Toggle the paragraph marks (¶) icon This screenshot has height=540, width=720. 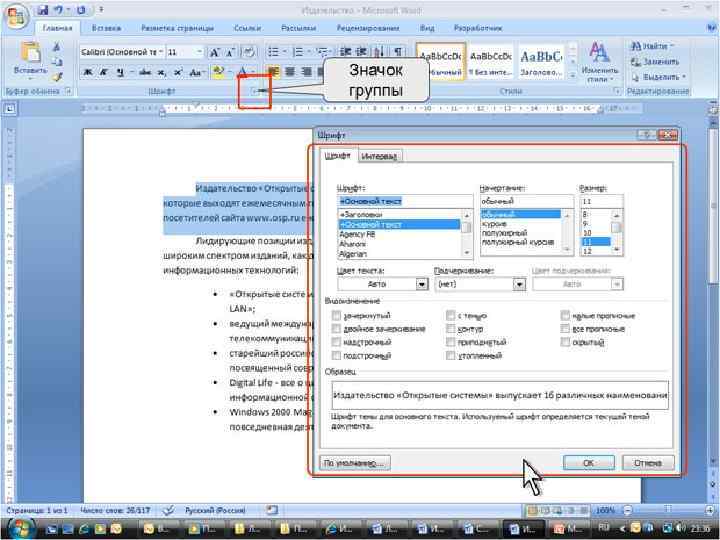[x=398, y=52]
